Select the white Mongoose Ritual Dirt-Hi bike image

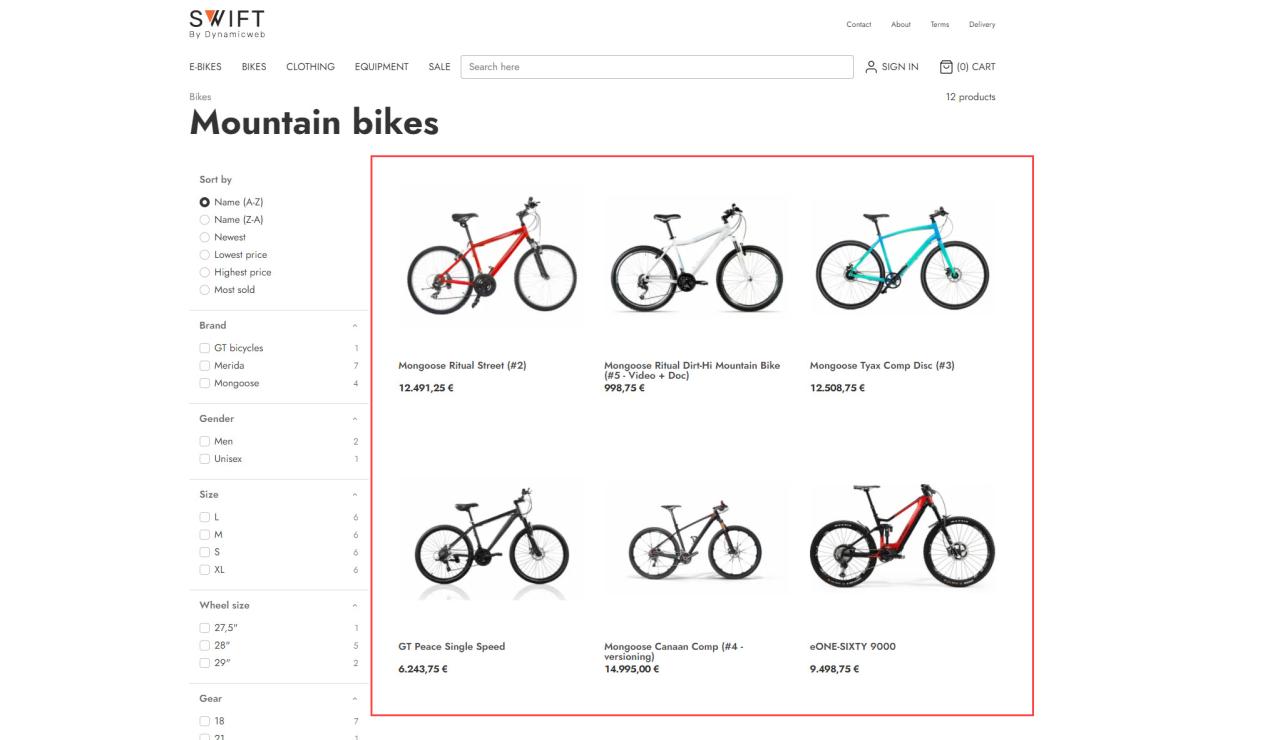[697, 257]
